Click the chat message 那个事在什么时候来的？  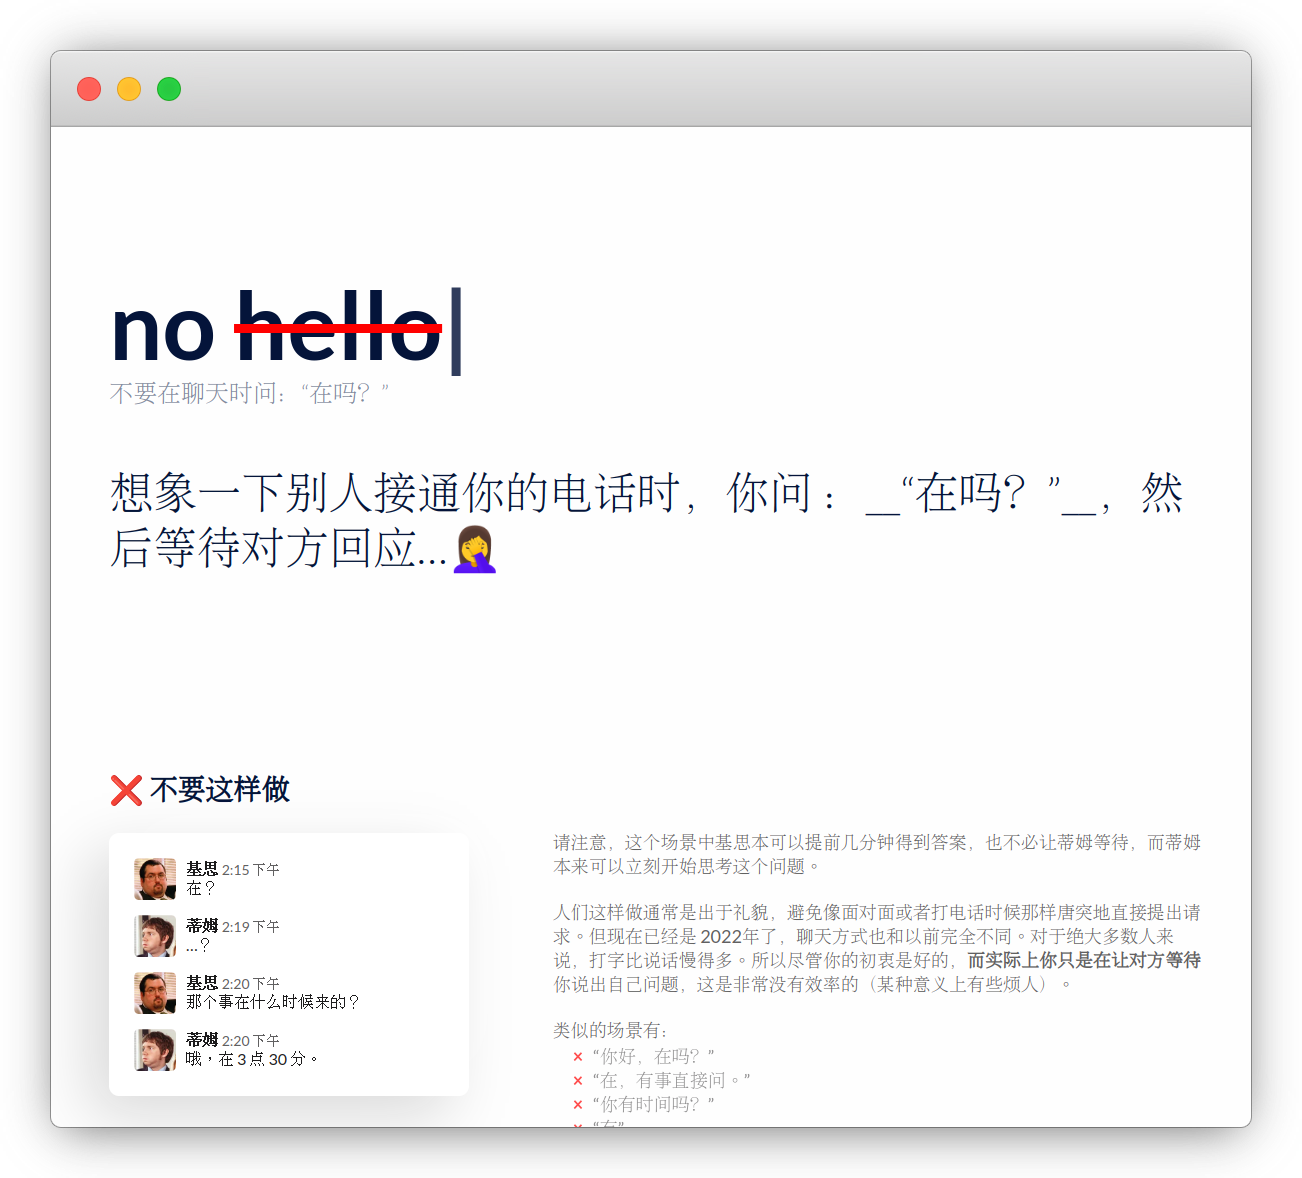click(273, 1002)
